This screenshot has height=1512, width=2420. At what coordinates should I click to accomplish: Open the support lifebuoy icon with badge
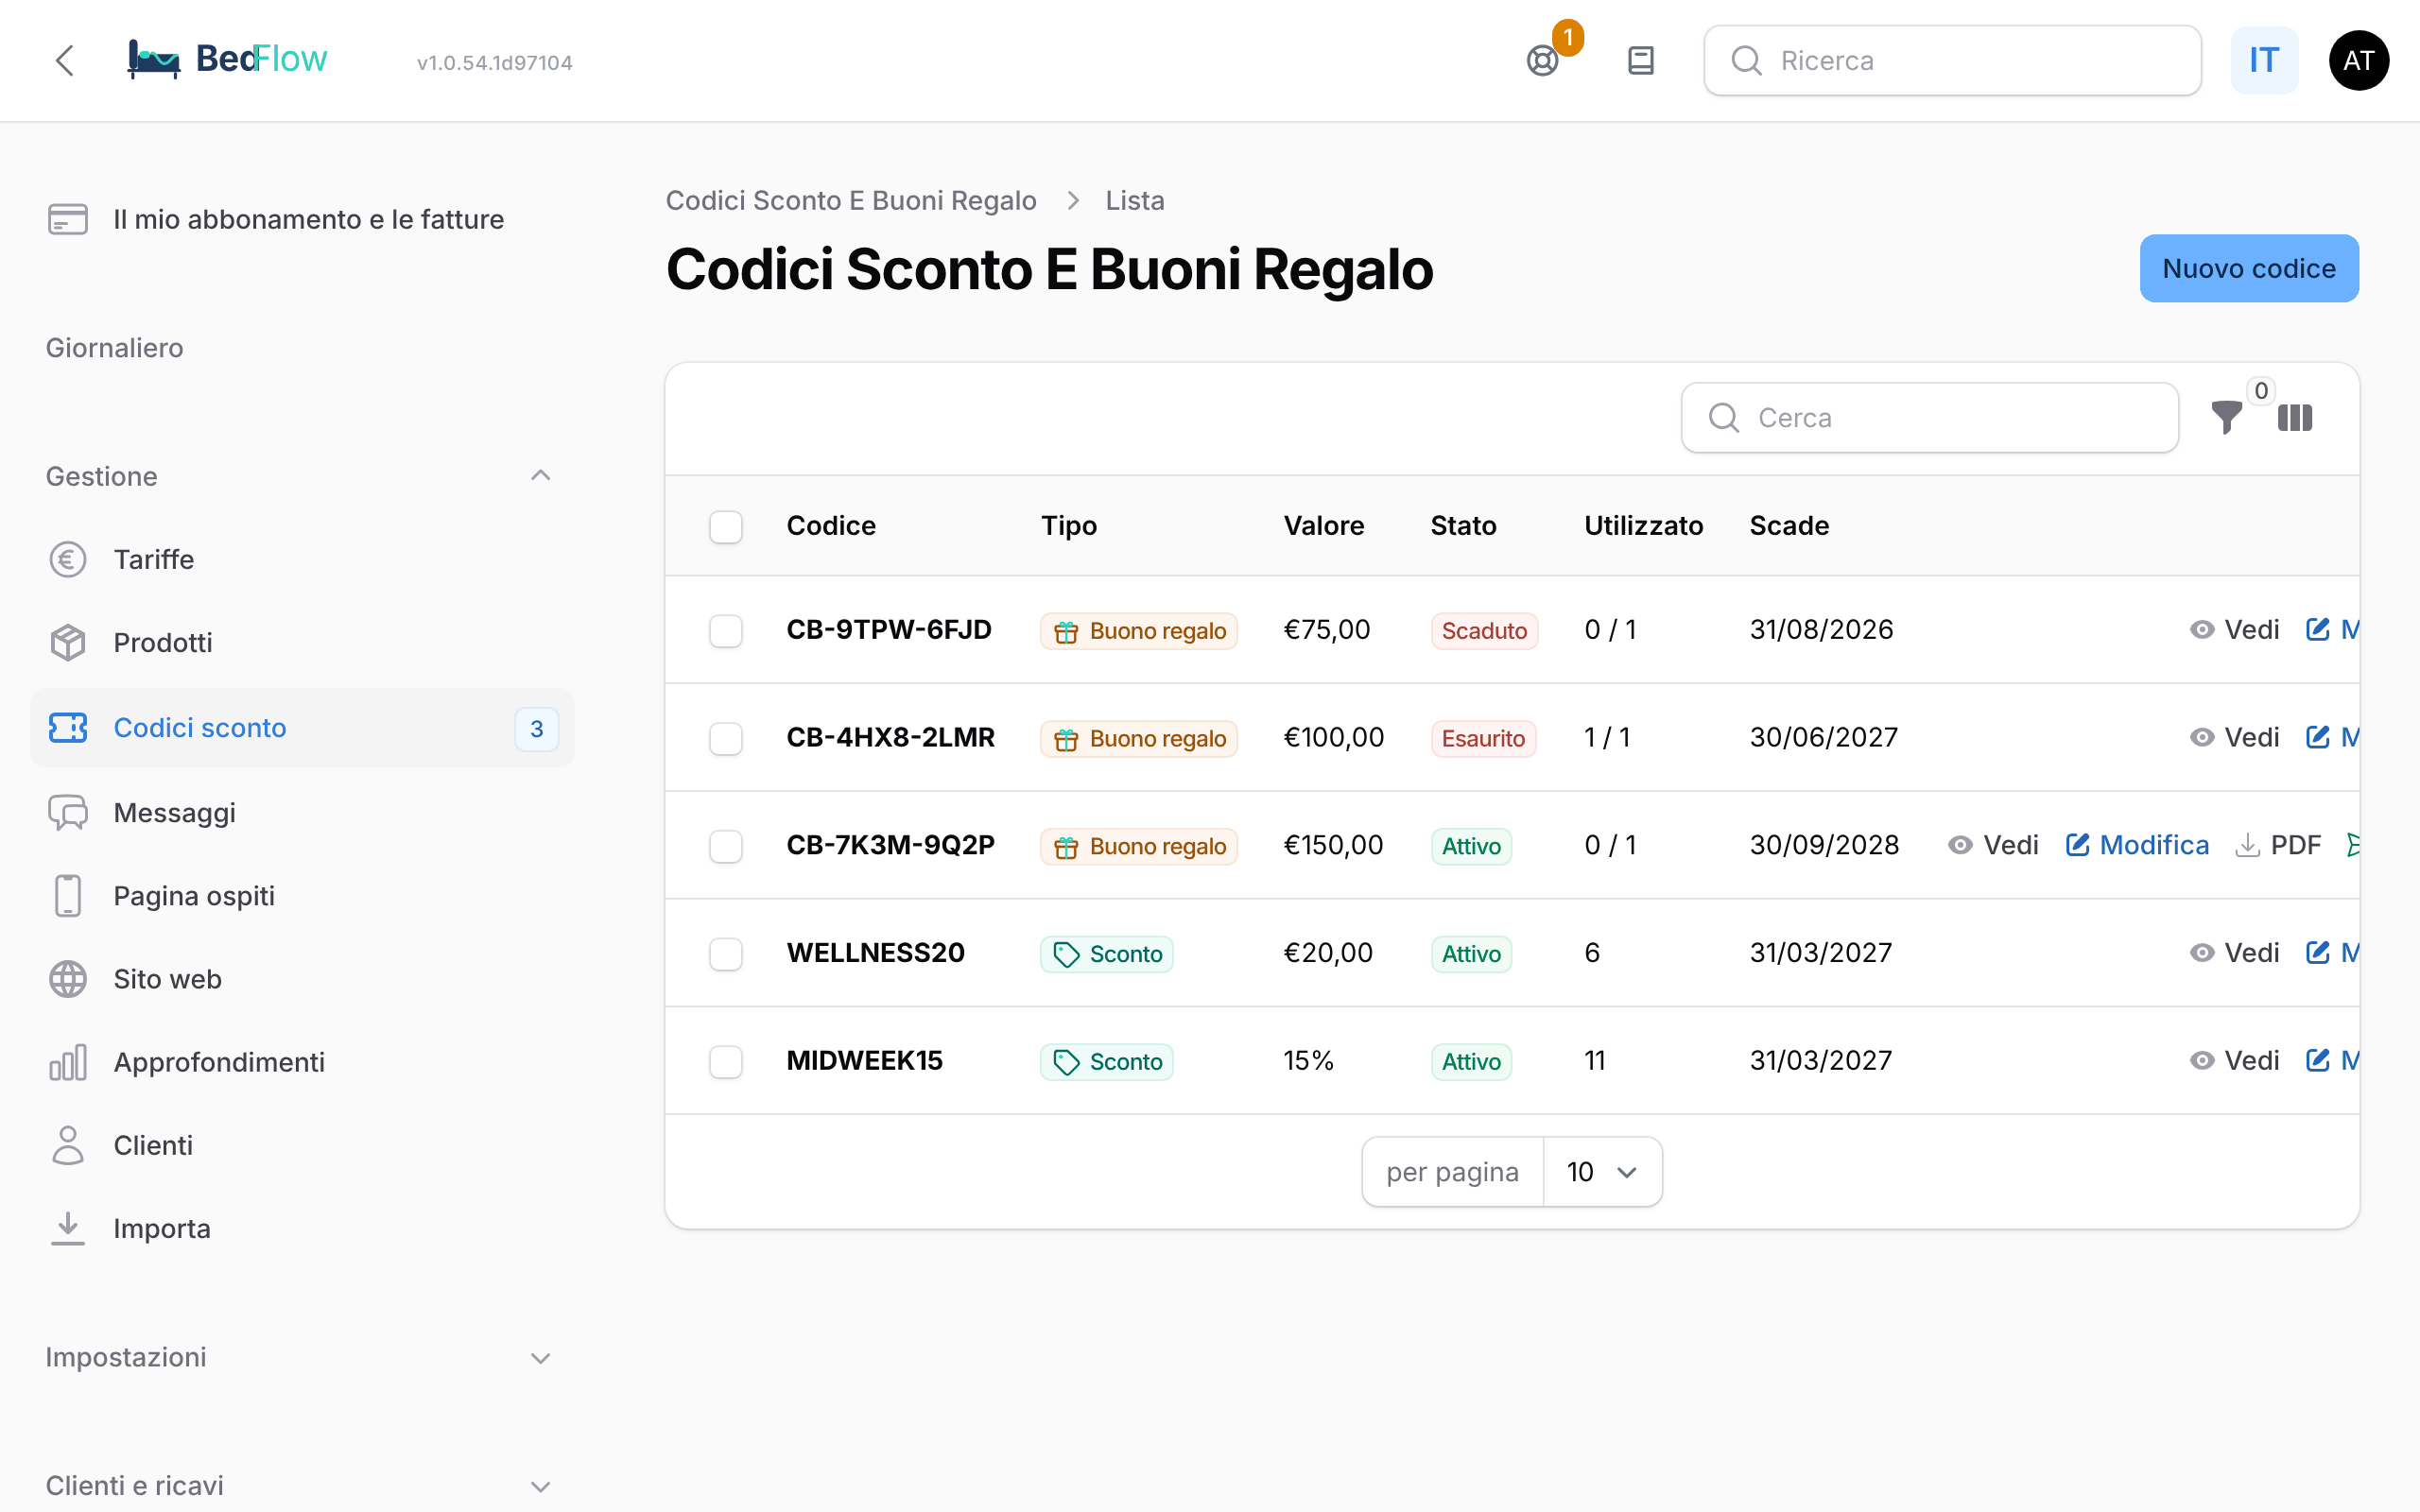coord(1543,61)
